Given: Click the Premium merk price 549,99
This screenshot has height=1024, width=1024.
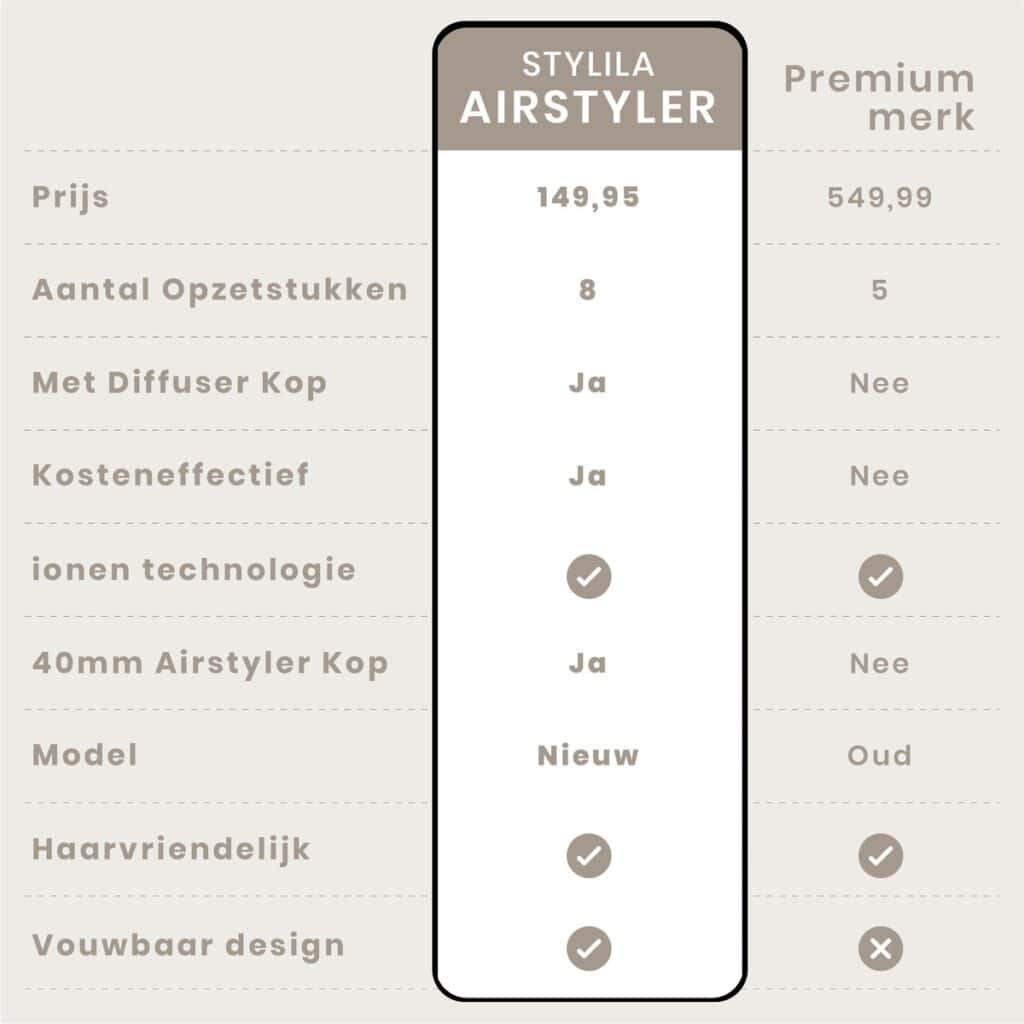Looking at the screenshot, I should coord(880,197).
